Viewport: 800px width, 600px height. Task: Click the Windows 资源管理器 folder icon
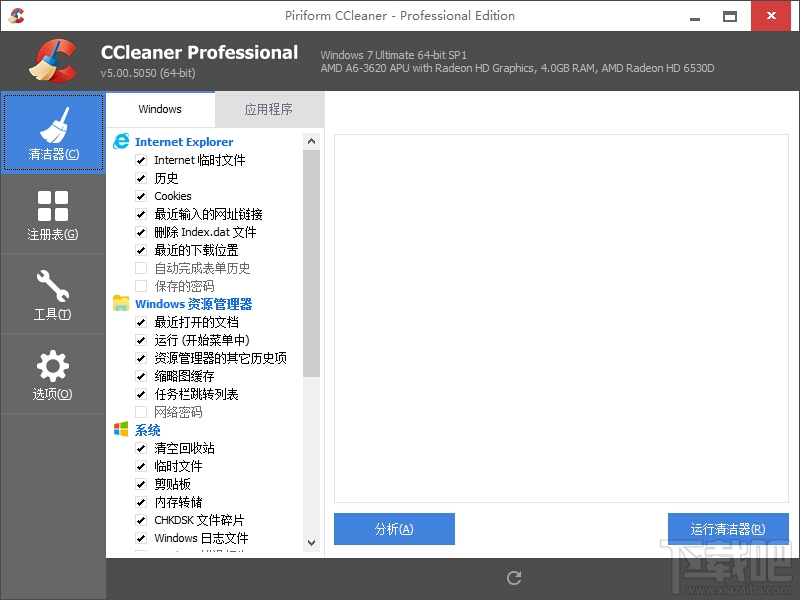pyautogui.click(x=123, y=303)
